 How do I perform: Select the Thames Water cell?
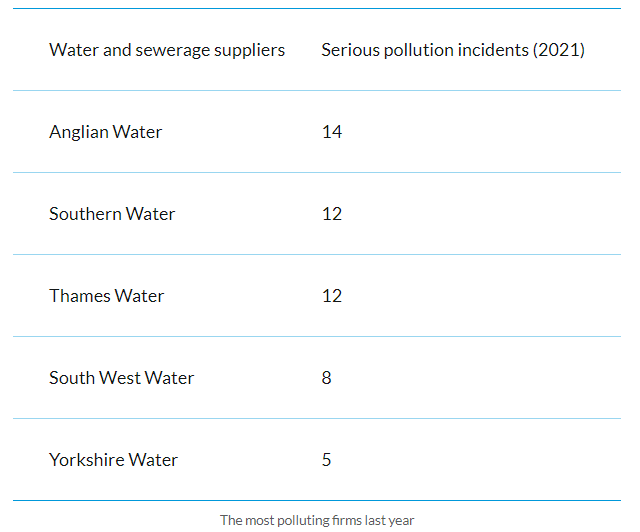click(x=107, y=296)
